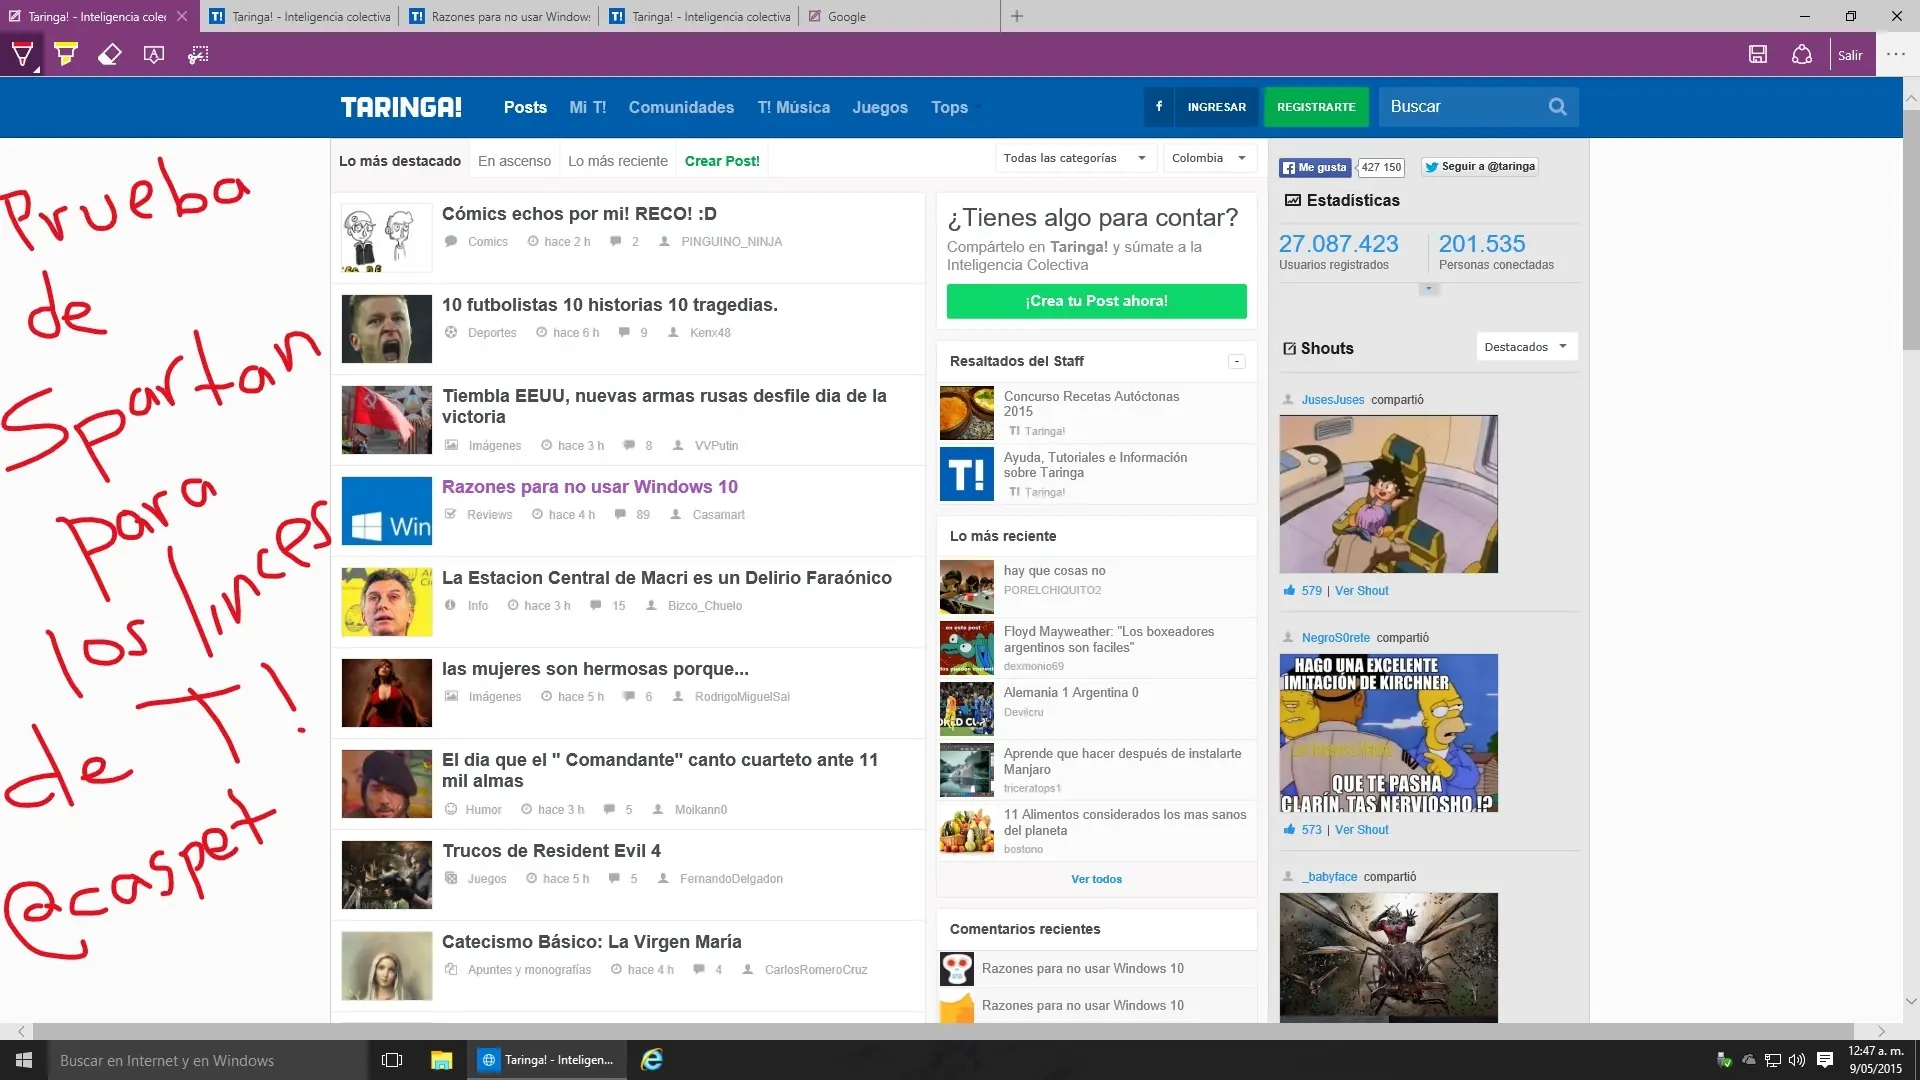Open Comunidades in the navigation menu

click(681, 107)
